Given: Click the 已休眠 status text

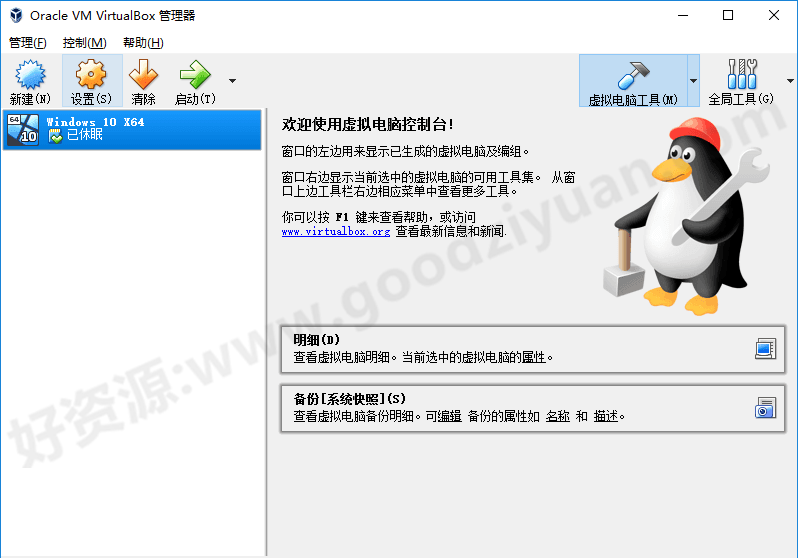Looking at the screenshot, I should pos(84,135).
